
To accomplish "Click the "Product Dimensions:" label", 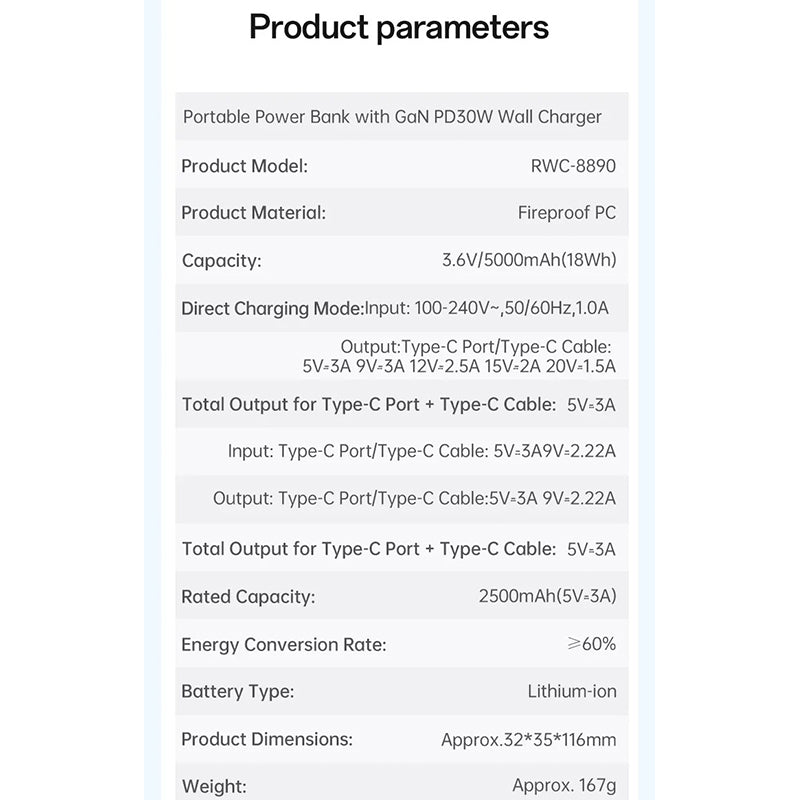I will click(266, 740).
